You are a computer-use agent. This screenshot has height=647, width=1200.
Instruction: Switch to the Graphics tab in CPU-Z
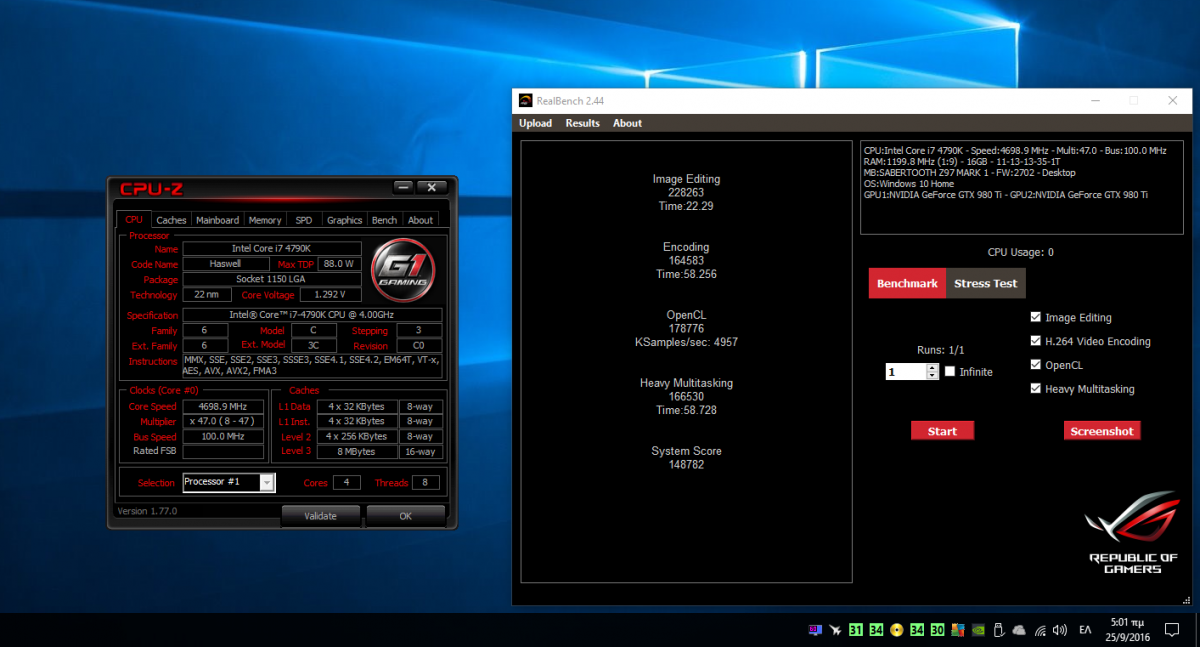click(x=344, y=220)
